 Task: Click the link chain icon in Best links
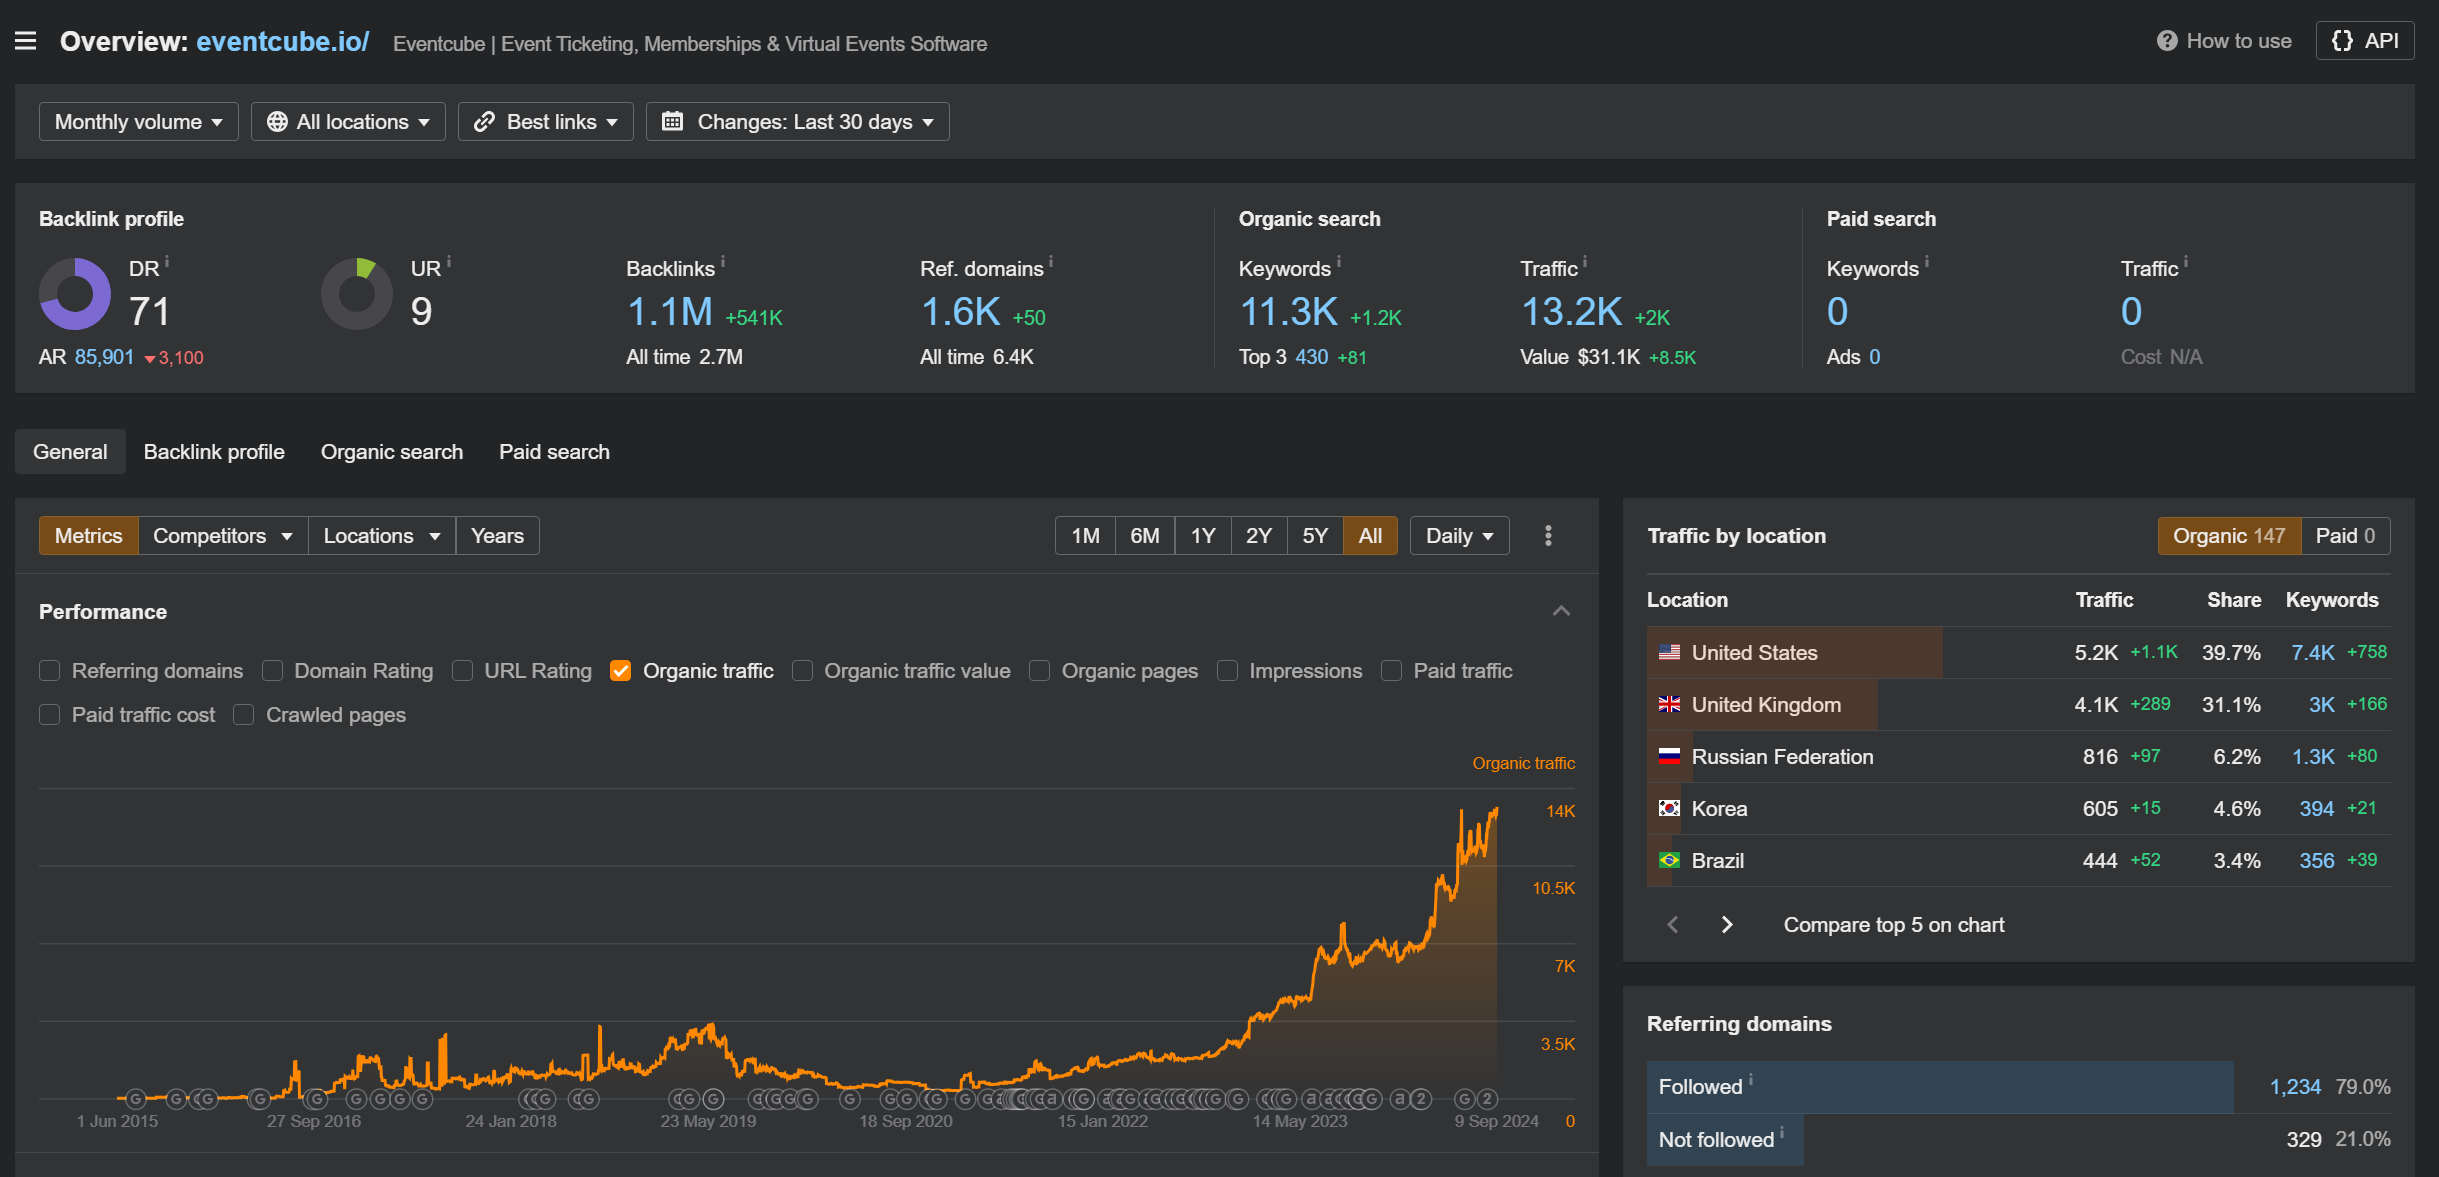click(485, 122)
